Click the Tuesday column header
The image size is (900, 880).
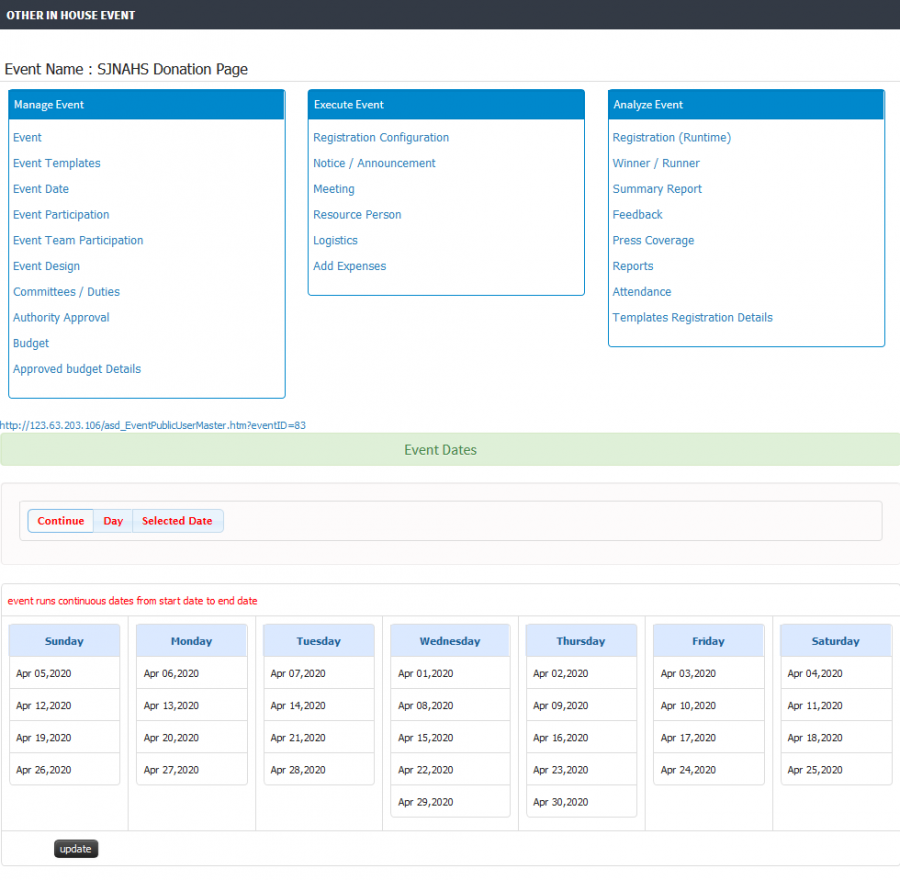point(319,641)
